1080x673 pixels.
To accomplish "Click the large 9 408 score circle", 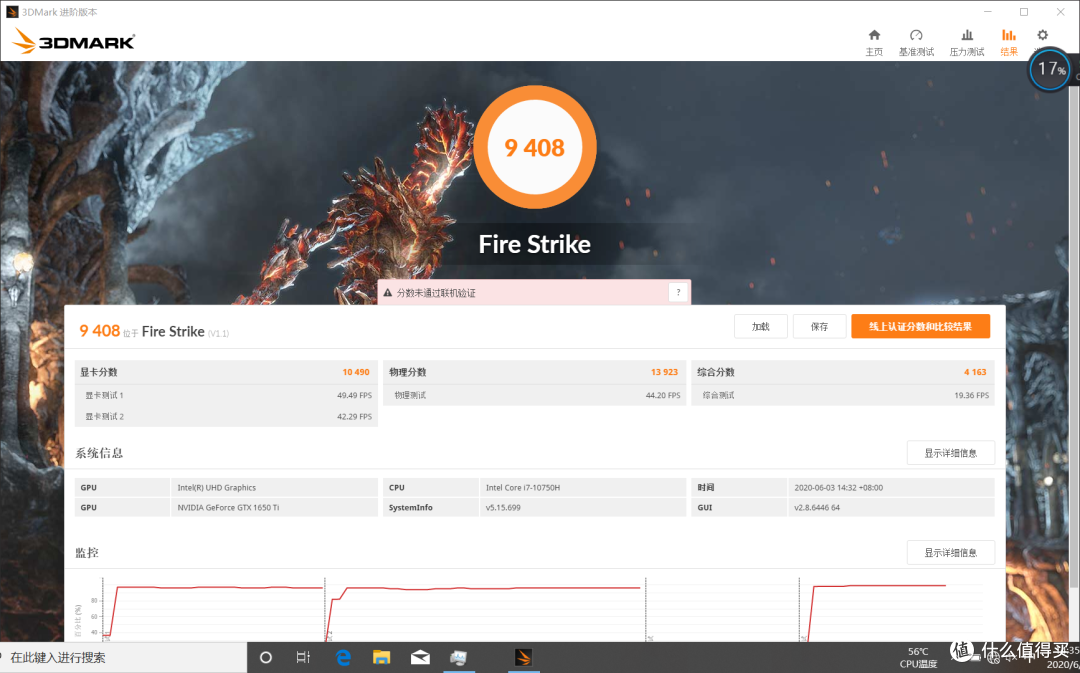I will tap(534, 147).
